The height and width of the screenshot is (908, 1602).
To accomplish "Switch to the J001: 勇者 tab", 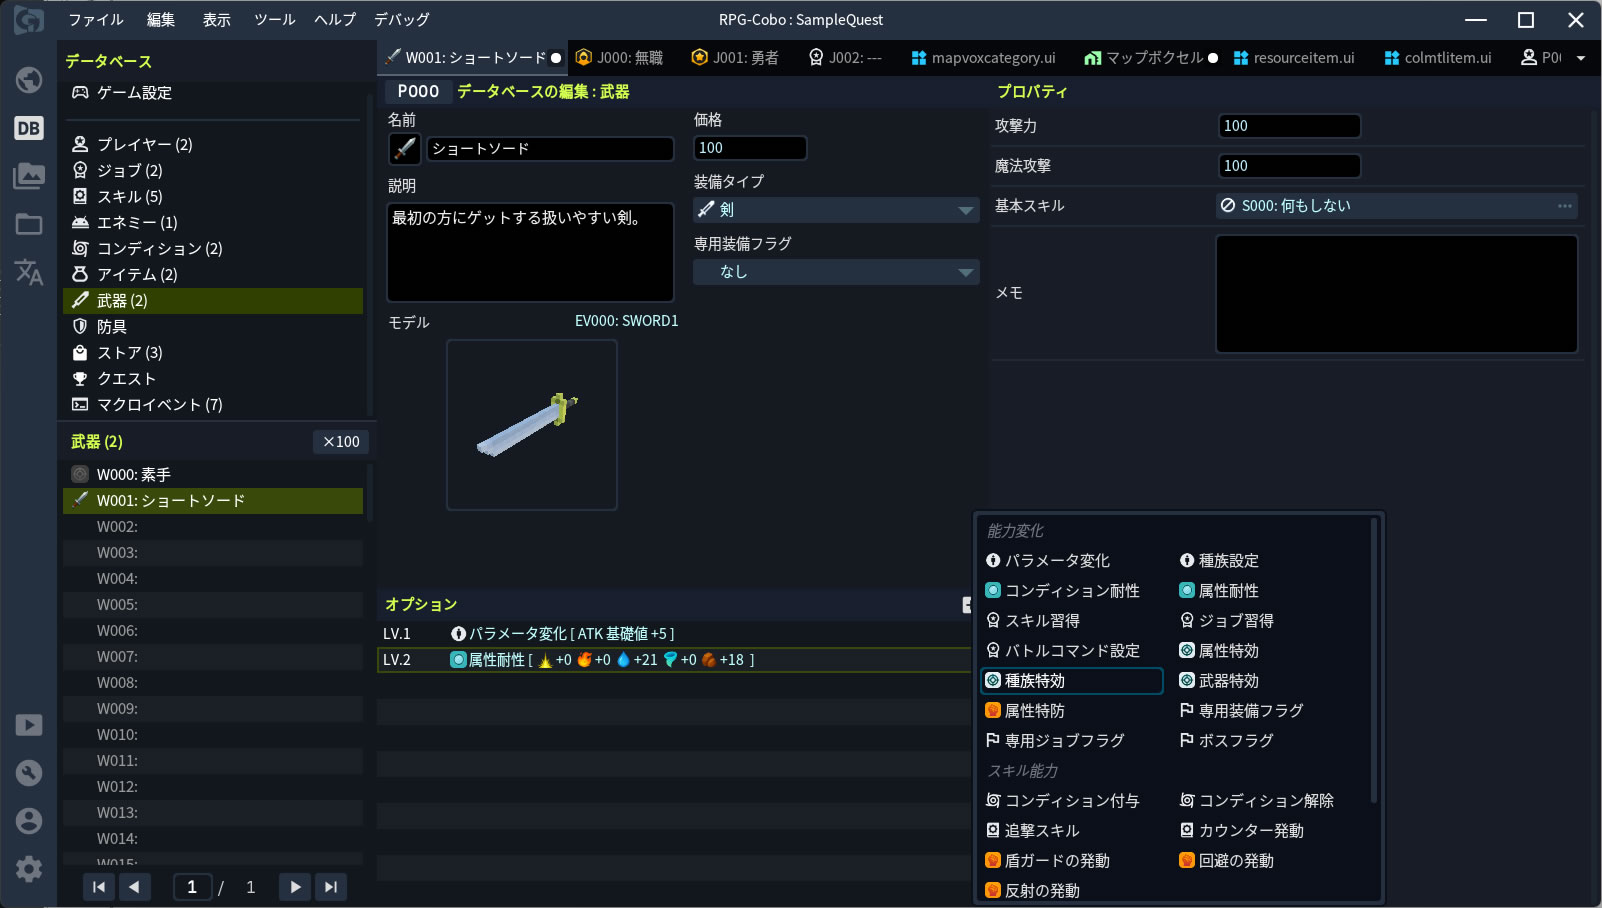I will (x=735, y=58).
